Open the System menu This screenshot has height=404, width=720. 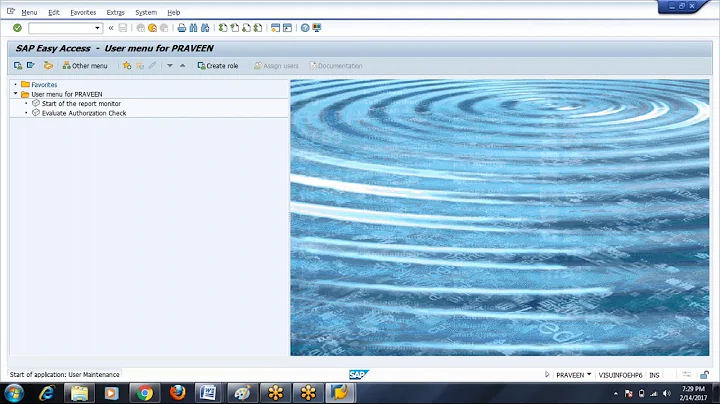146,12
